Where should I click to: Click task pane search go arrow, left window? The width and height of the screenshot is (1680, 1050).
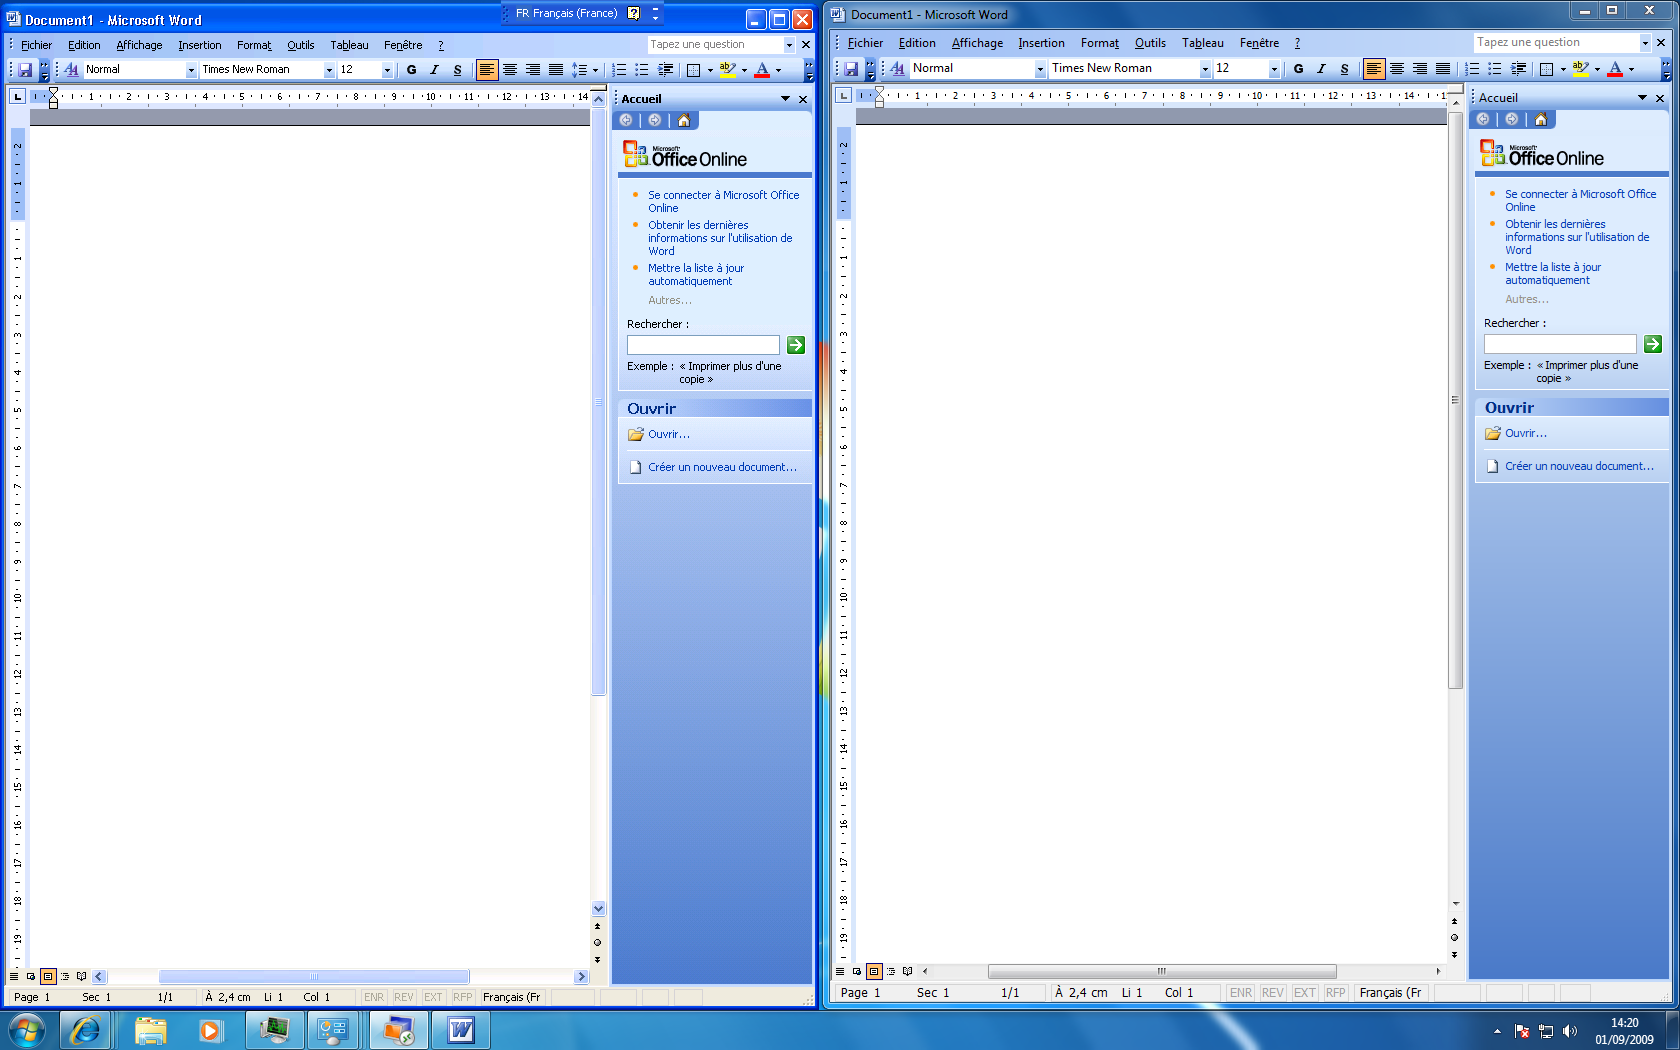pos(796,345)
